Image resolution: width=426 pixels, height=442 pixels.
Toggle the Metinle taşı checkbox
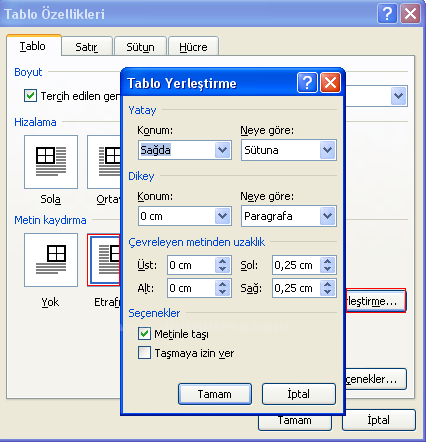pyautogui.click(x=144, y=333)
